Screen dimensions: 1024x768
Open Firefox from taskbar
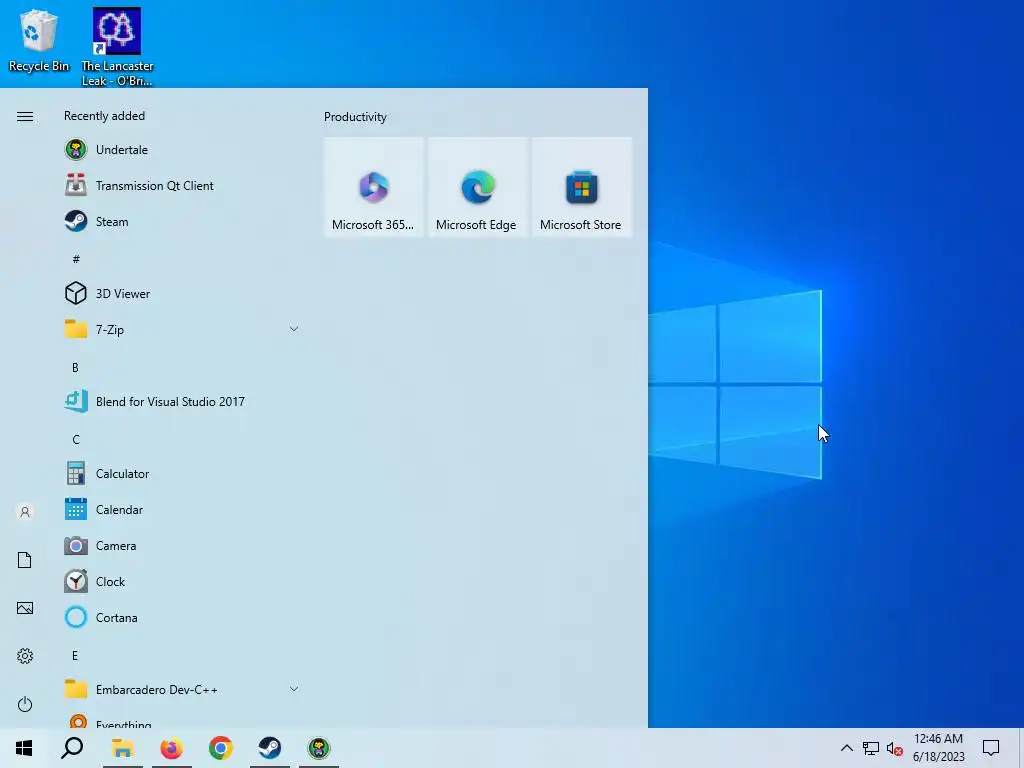pos(172,748)
